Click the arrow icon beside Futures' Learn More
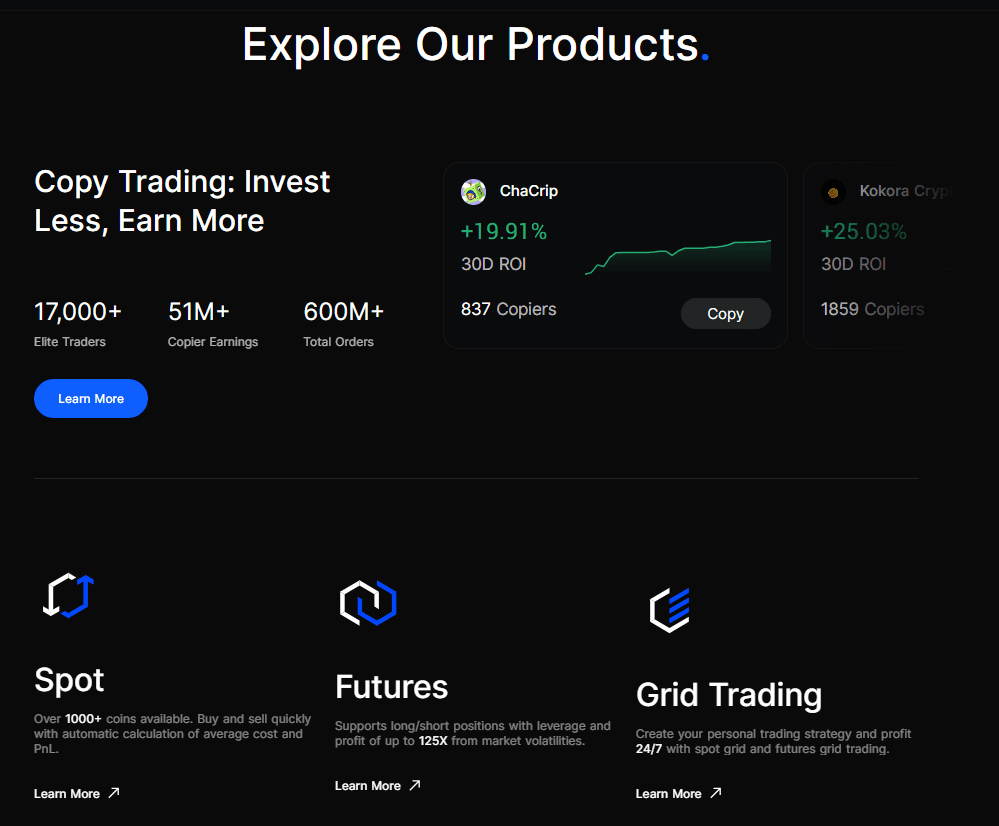Image resolution: width=999 pixels, height=826 pixels. coord(416,785)
